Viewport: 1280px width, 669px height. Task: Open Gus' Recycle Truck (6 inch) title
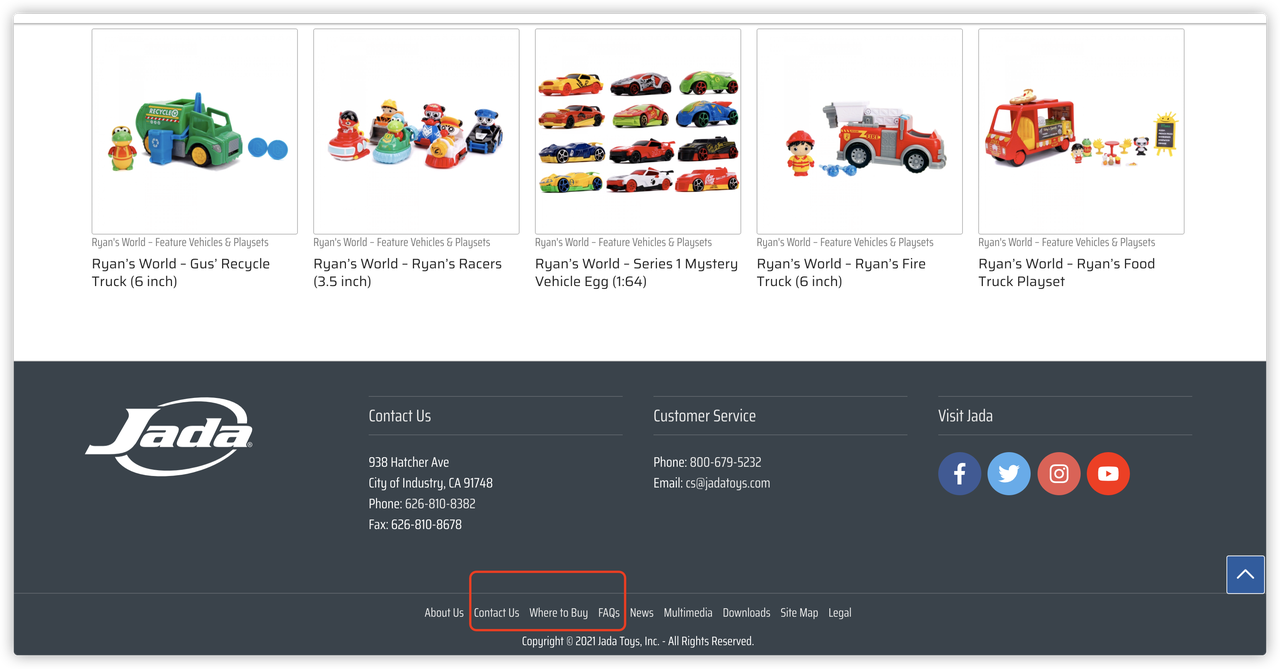coord(181,273)
